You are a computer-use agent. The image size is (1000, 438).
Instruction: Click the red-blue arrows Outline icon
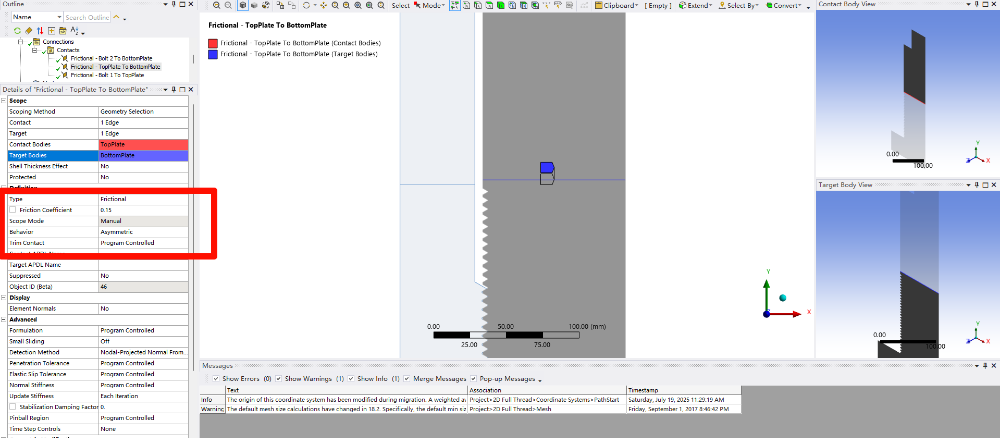point(40,31)
